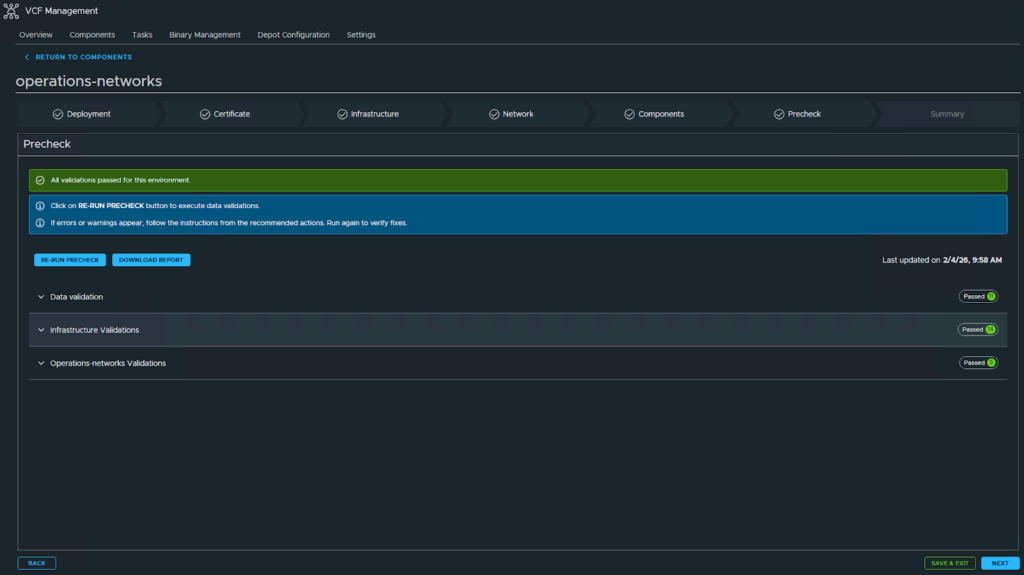Click the Infrastructure step checkmark icon
This screenshot has width=1024, height=575.
click(342, 114)
